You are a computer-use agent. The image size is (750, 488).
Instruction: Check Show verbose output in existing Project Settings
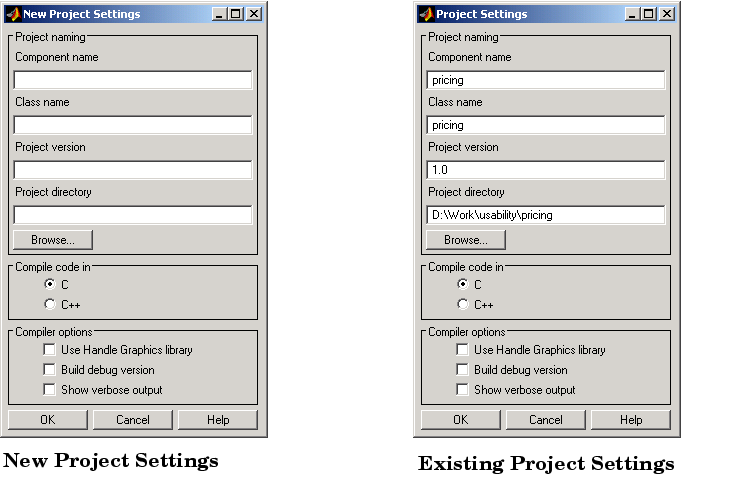click(x=462, y=389)
